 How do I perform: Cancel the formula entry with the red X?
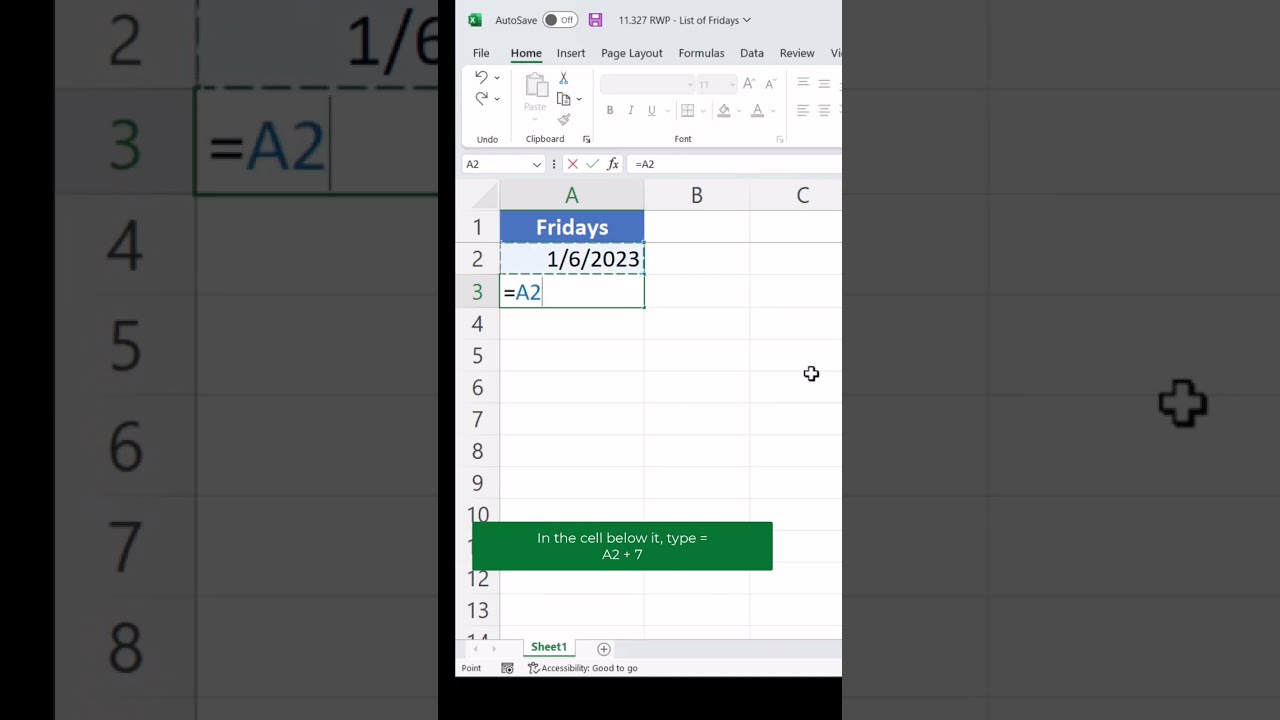coord(573,164)
